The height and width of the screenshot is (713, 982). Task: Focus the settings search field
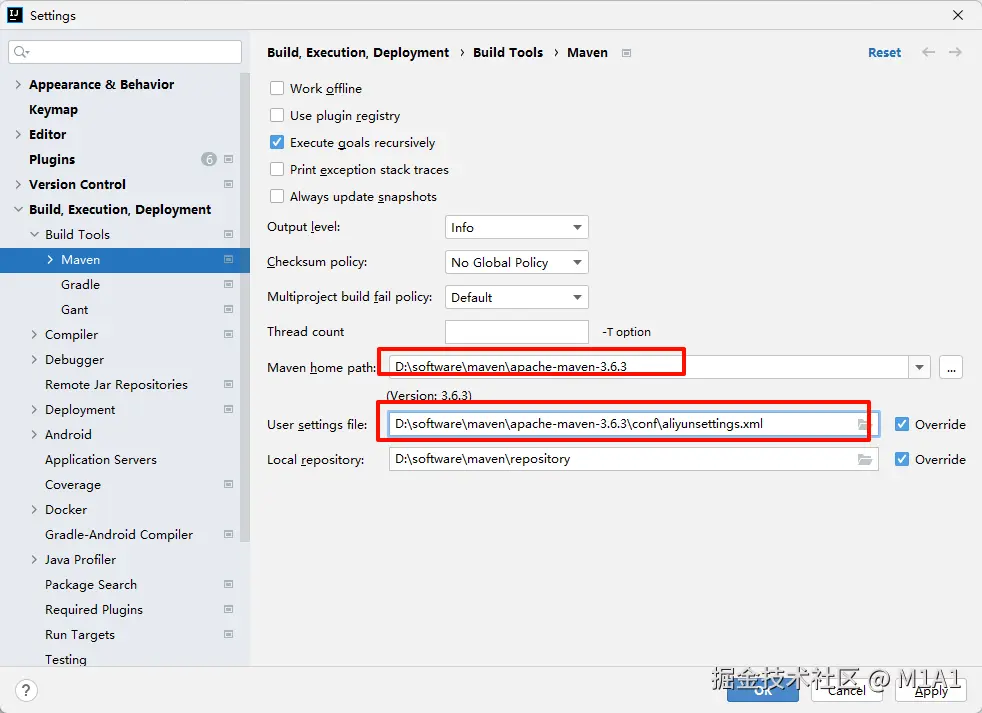coord(125,52)
